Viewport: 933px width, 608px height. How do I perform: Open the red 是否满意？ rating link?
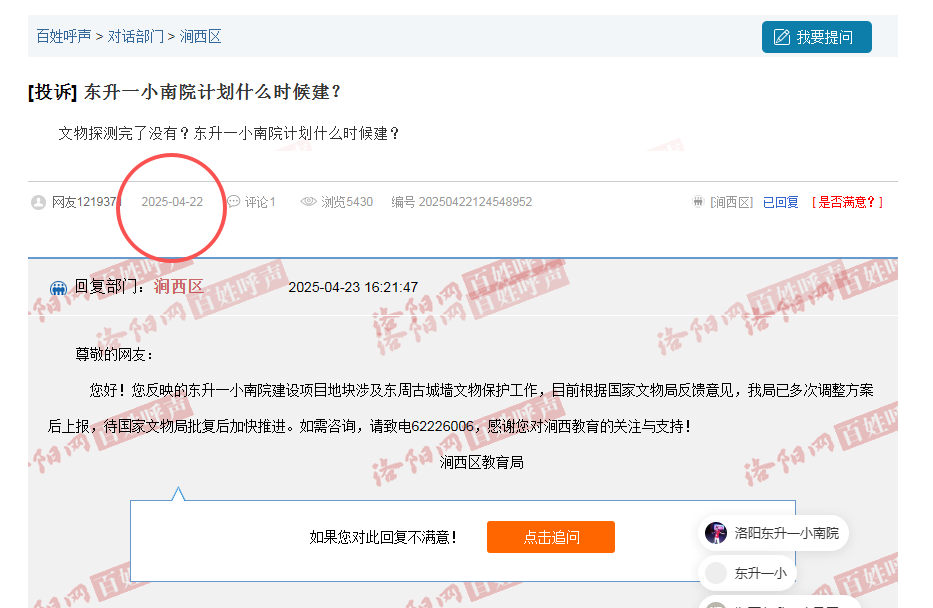click(847, 202)
